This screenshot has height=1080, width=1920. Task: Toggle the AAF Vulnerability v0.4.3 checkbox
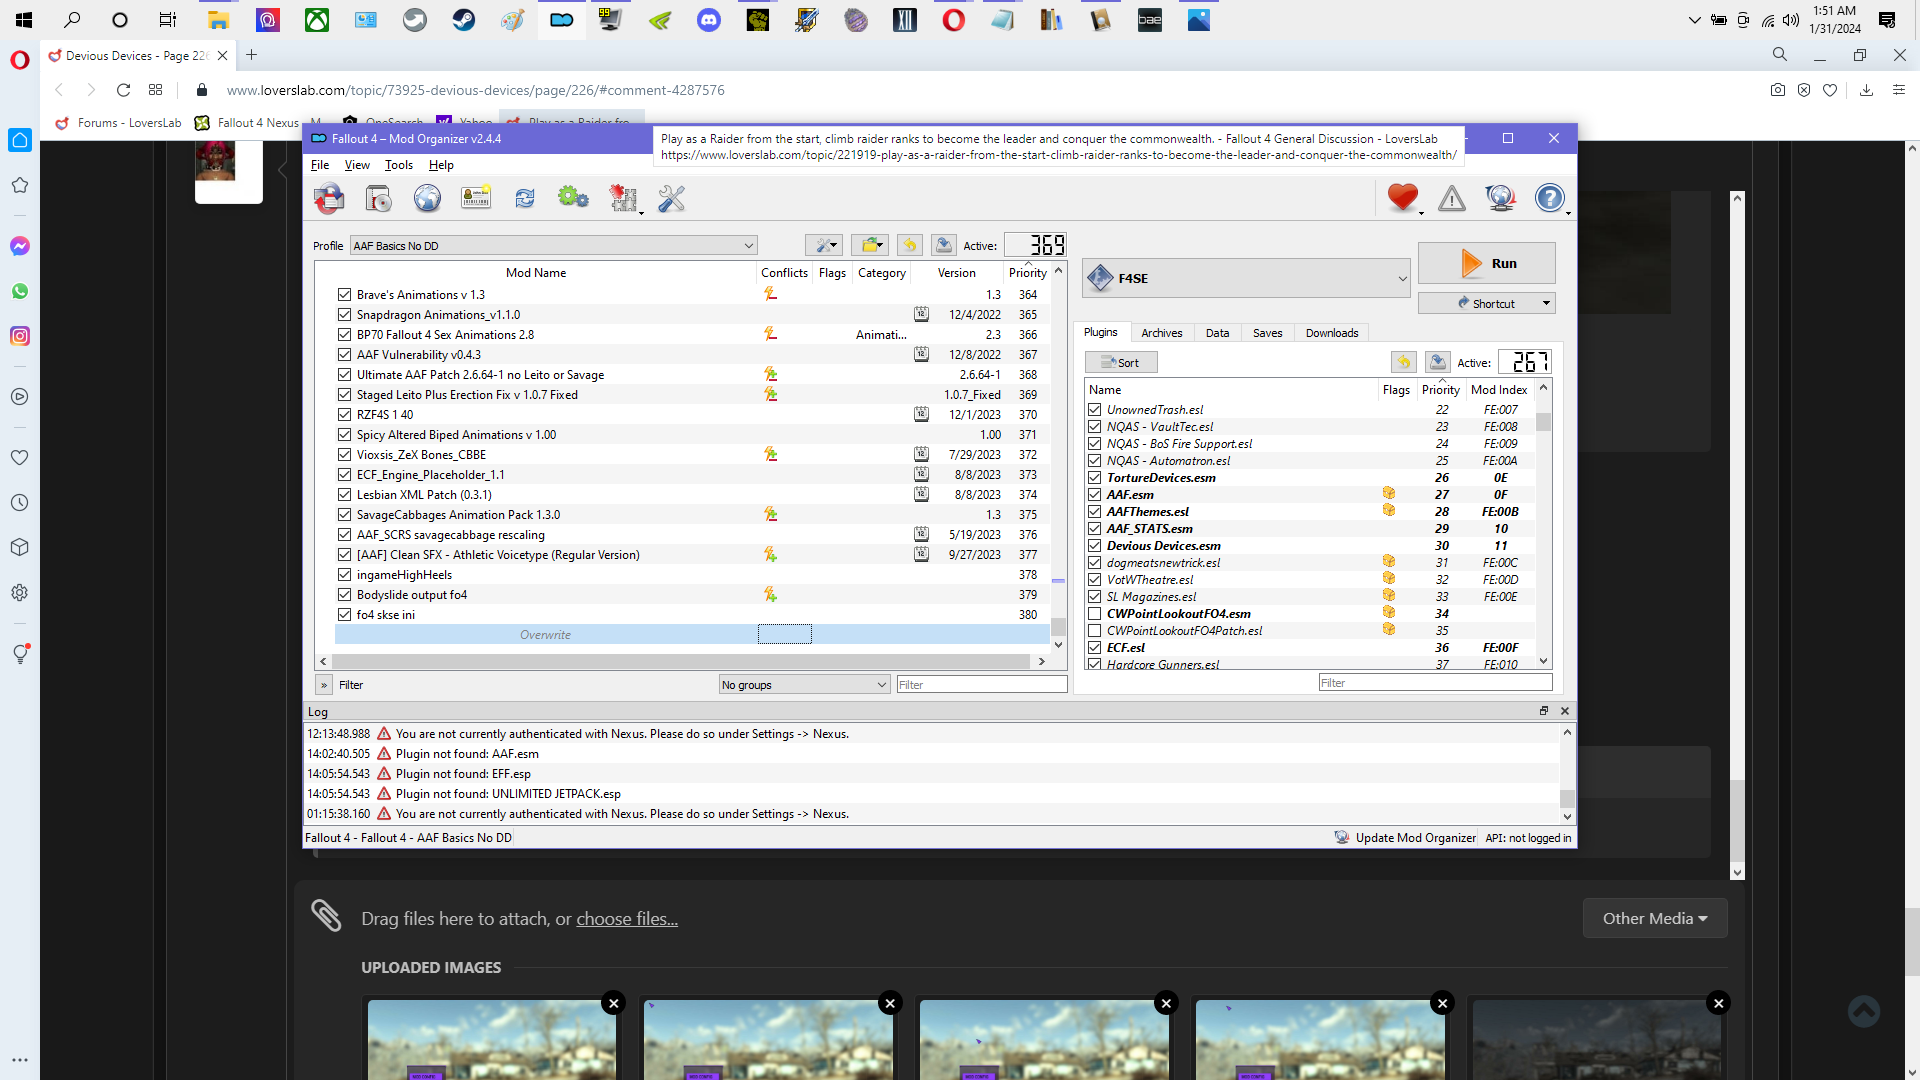(x=344, y=355)
